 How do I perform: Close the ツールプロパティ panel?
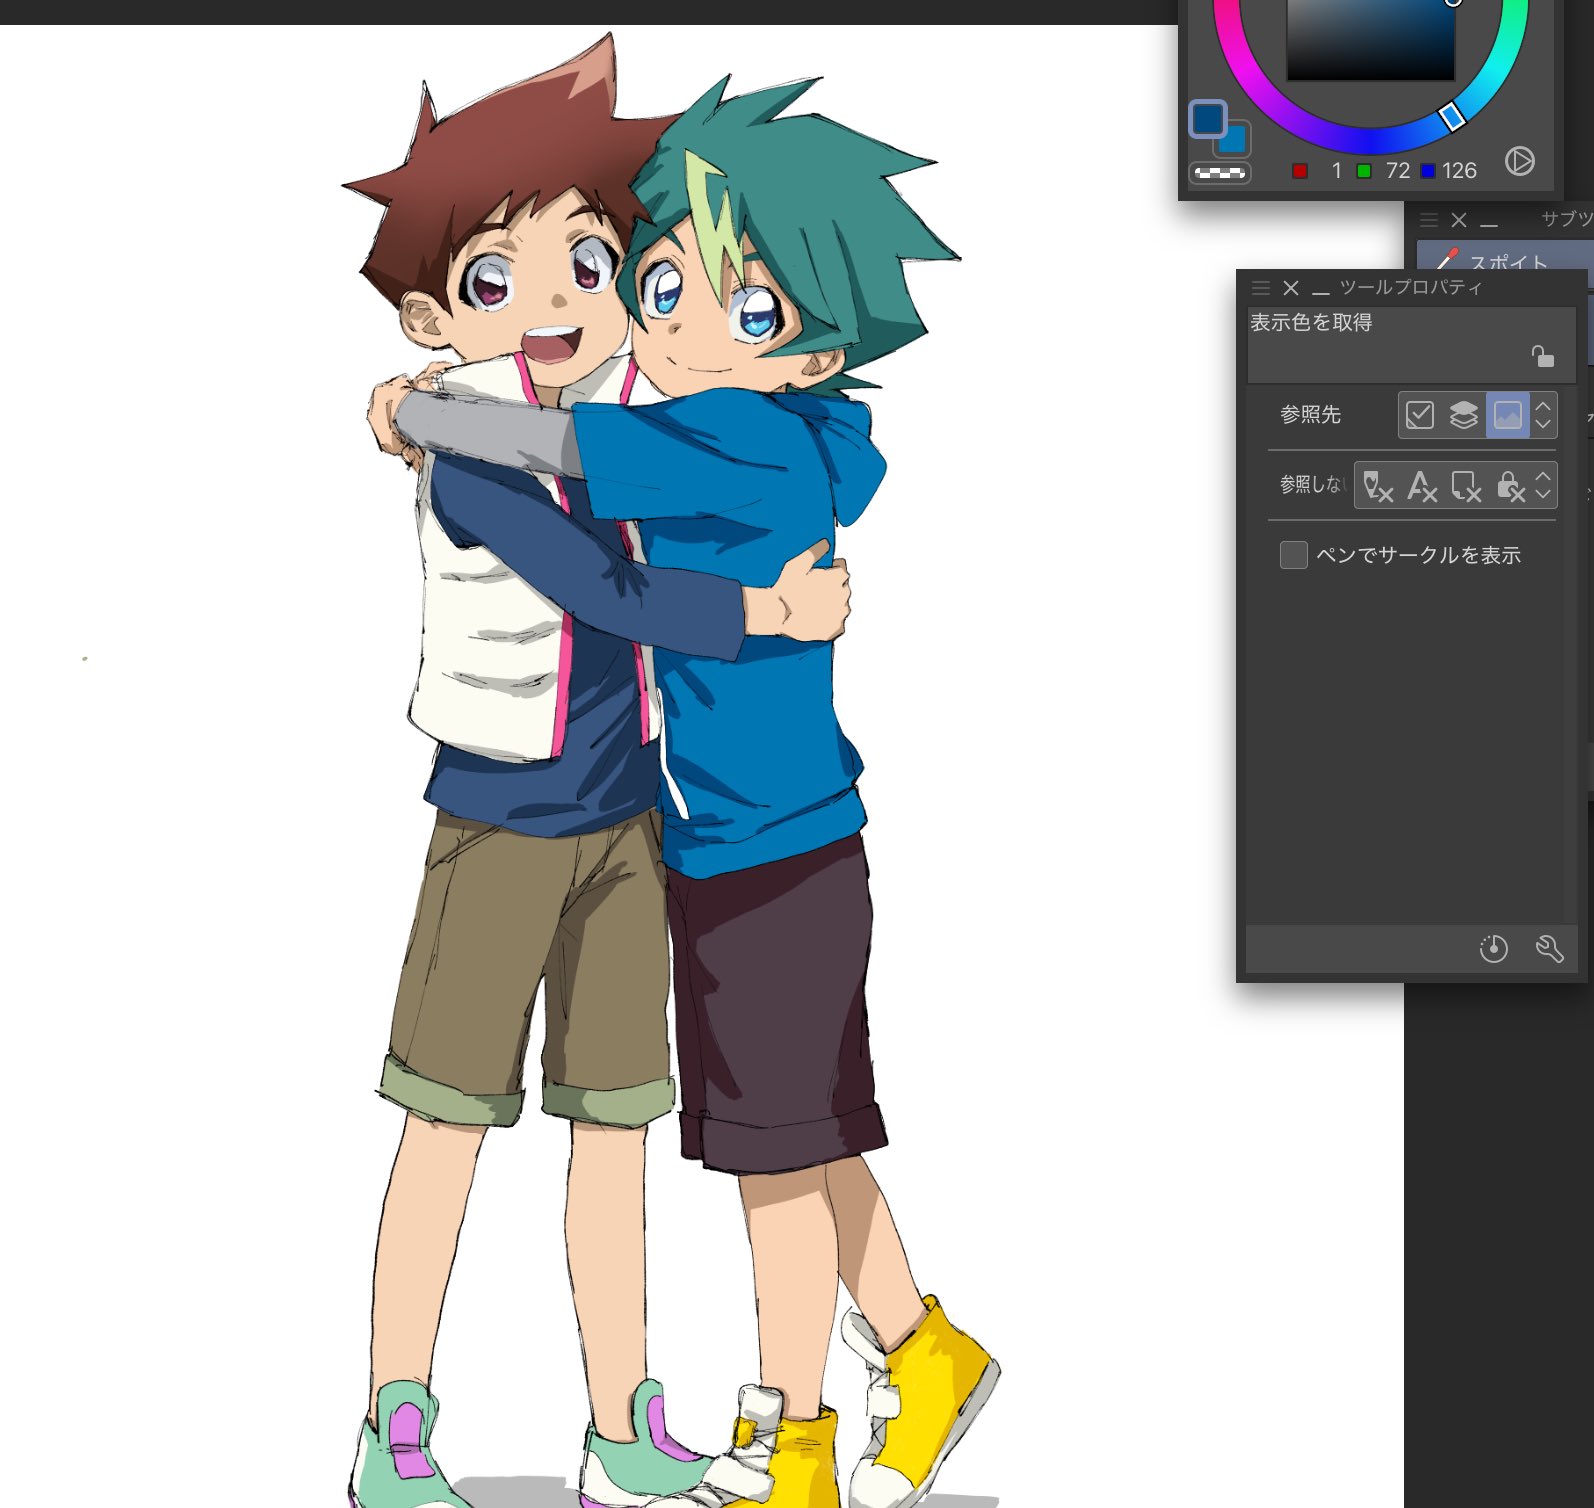point(1291,288)
